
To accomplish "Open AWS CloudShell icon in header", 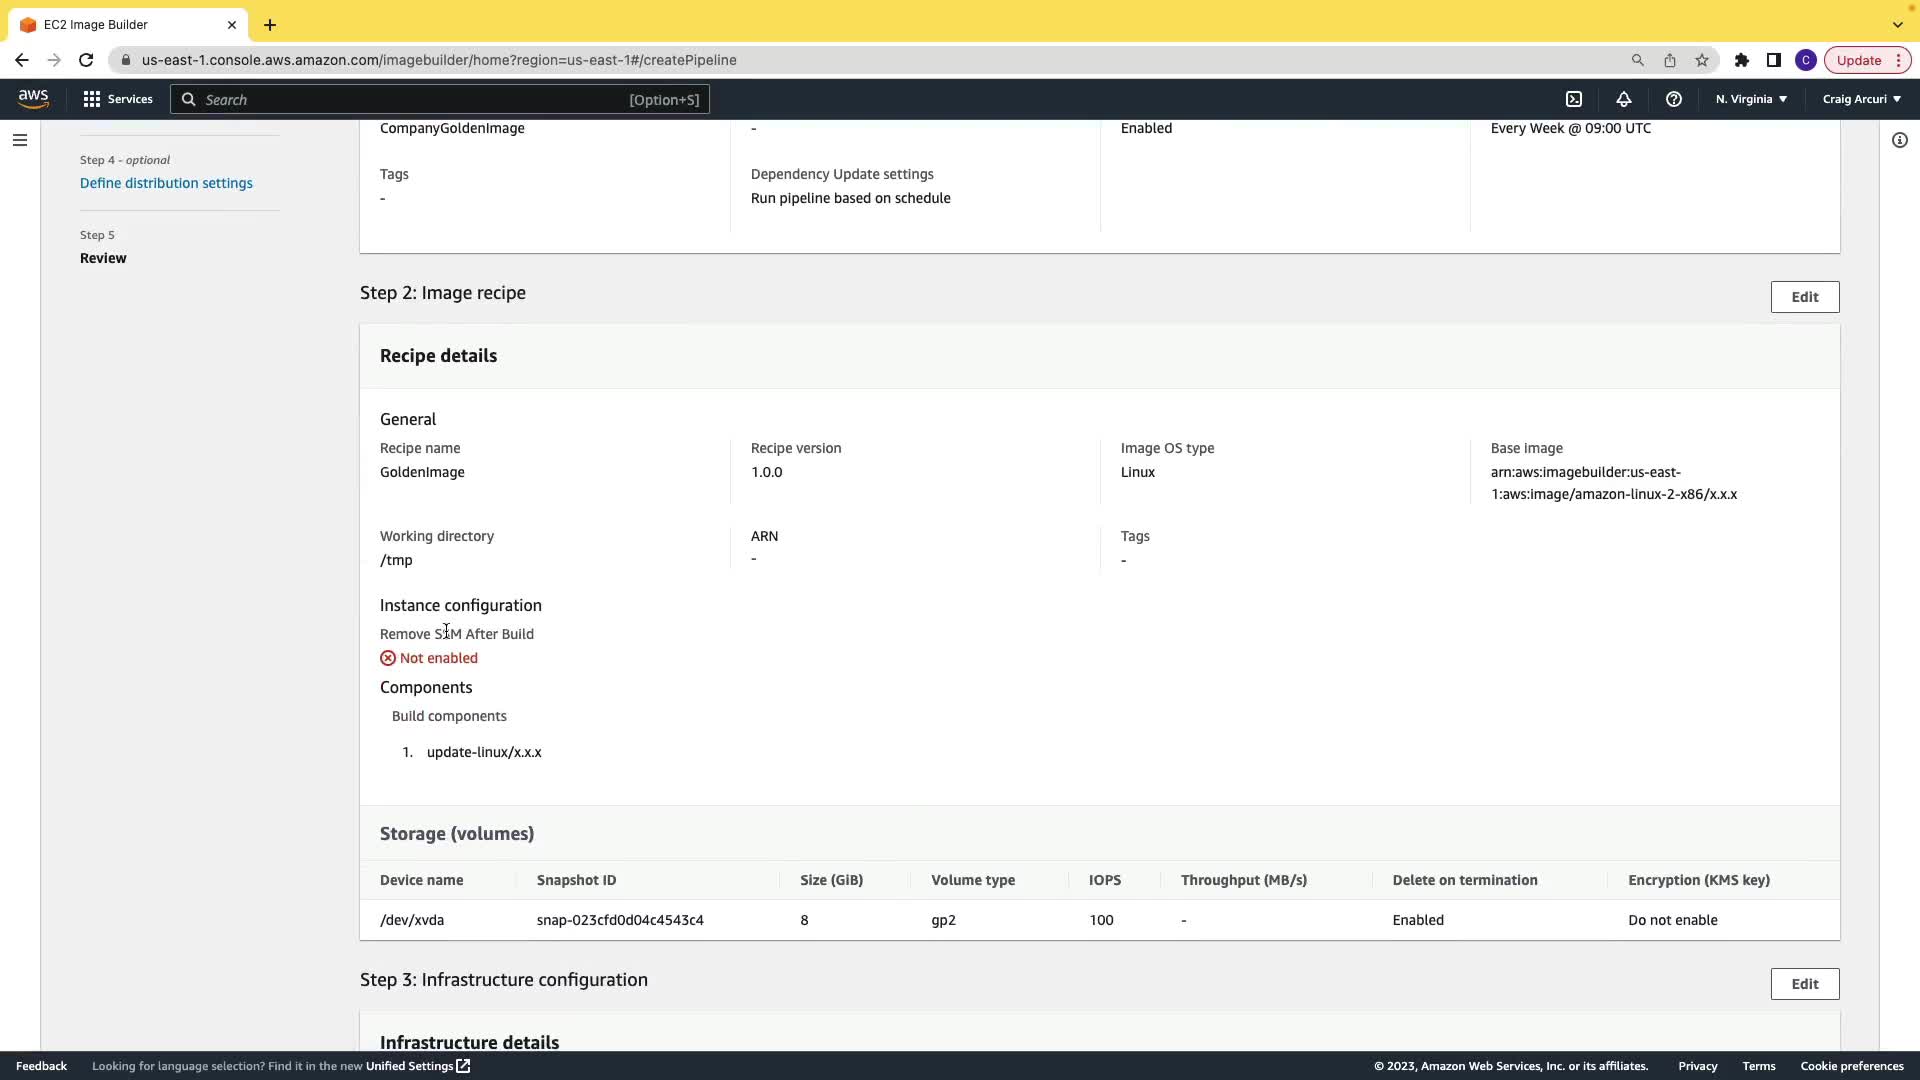I will pyautogui.click(x=1574, y=99).
